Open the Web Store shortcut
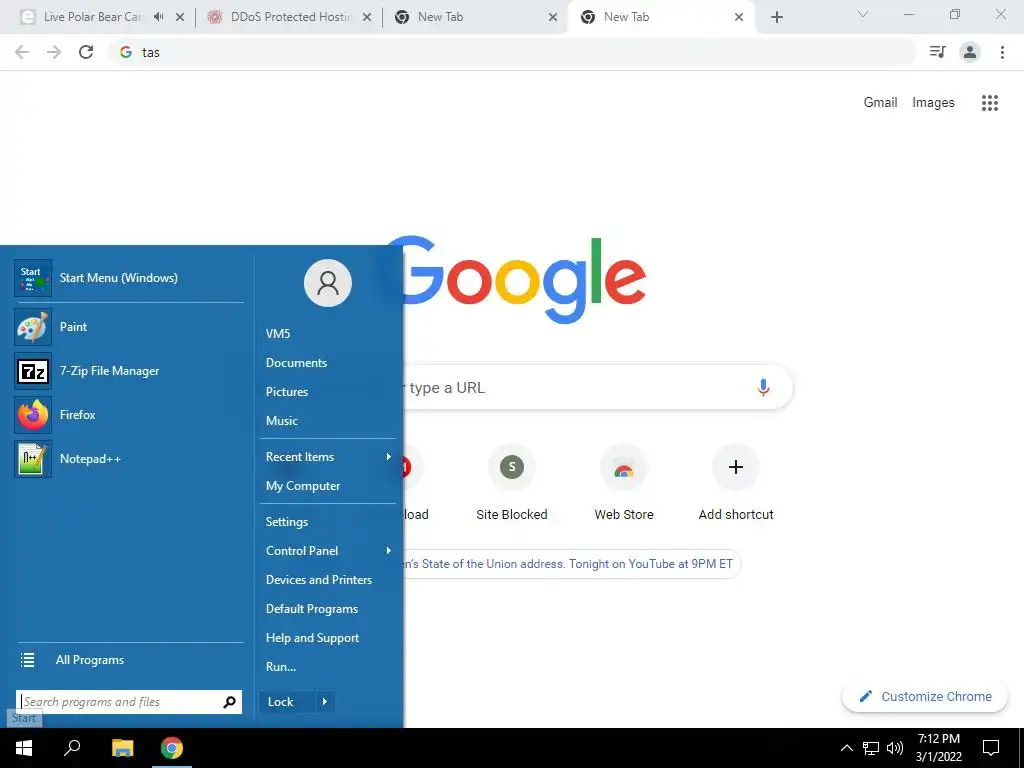The image size is (1024, 768). [x=624, y=483]
